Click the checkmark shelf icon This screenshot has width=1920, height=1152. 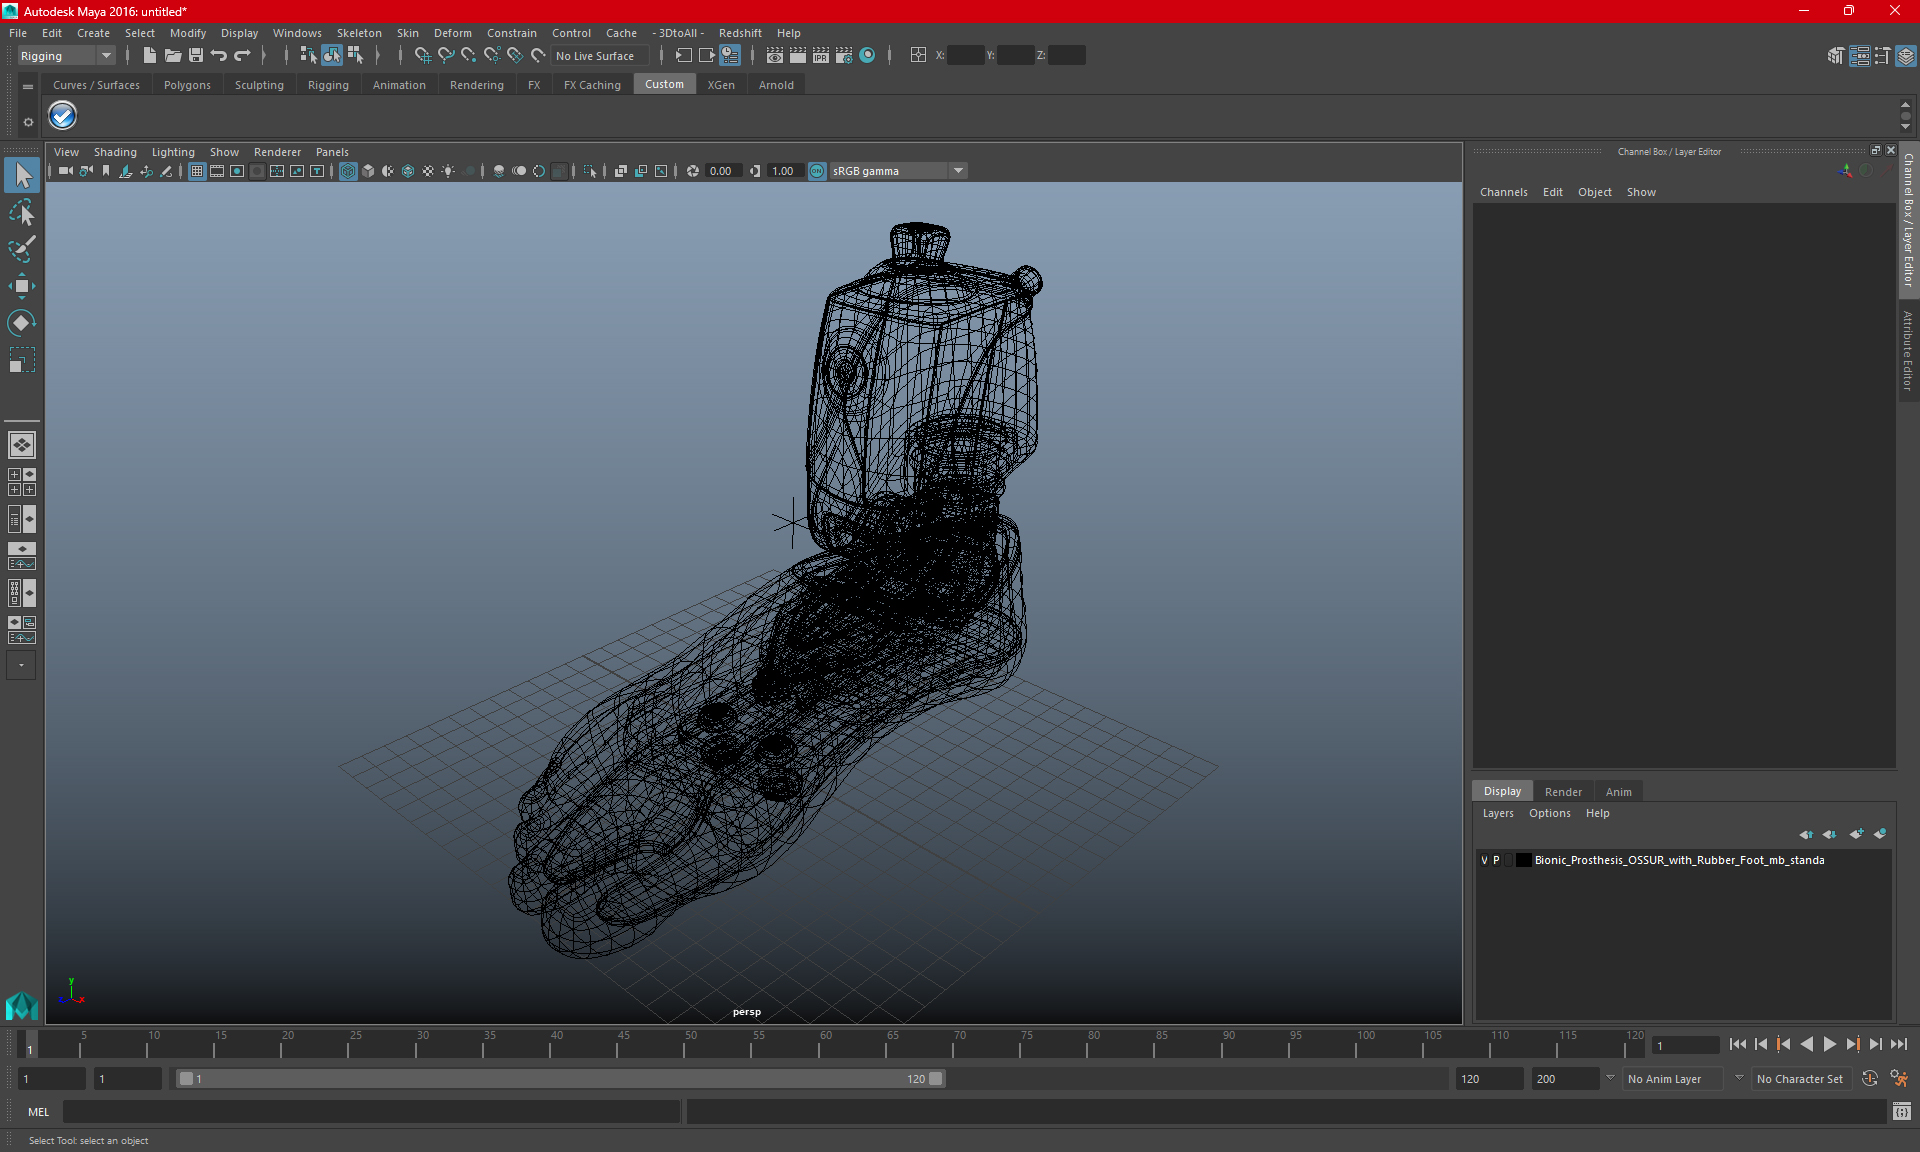(x=63, y=116)
